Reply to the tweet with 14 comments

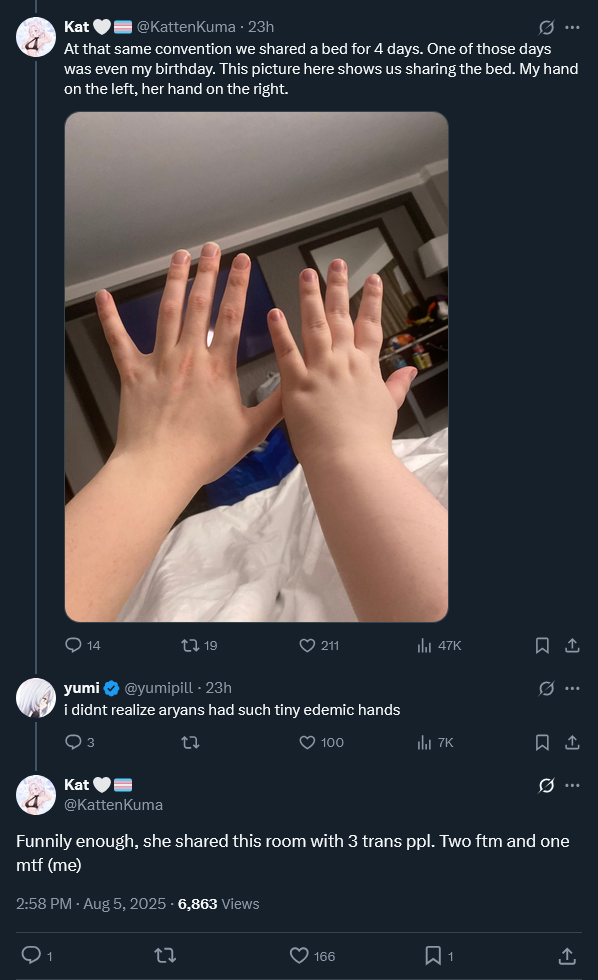pyautogui.click(x=74, y=645)
